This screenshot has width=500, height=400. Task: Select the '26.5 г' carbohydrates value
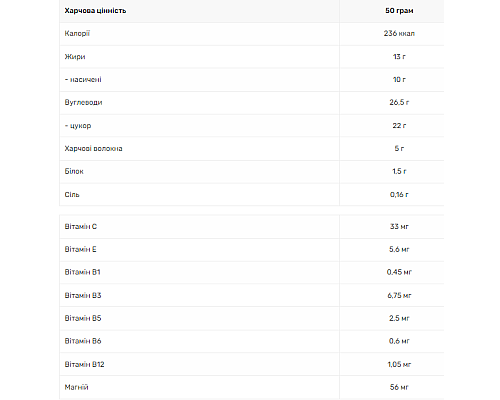pos(399,103)
